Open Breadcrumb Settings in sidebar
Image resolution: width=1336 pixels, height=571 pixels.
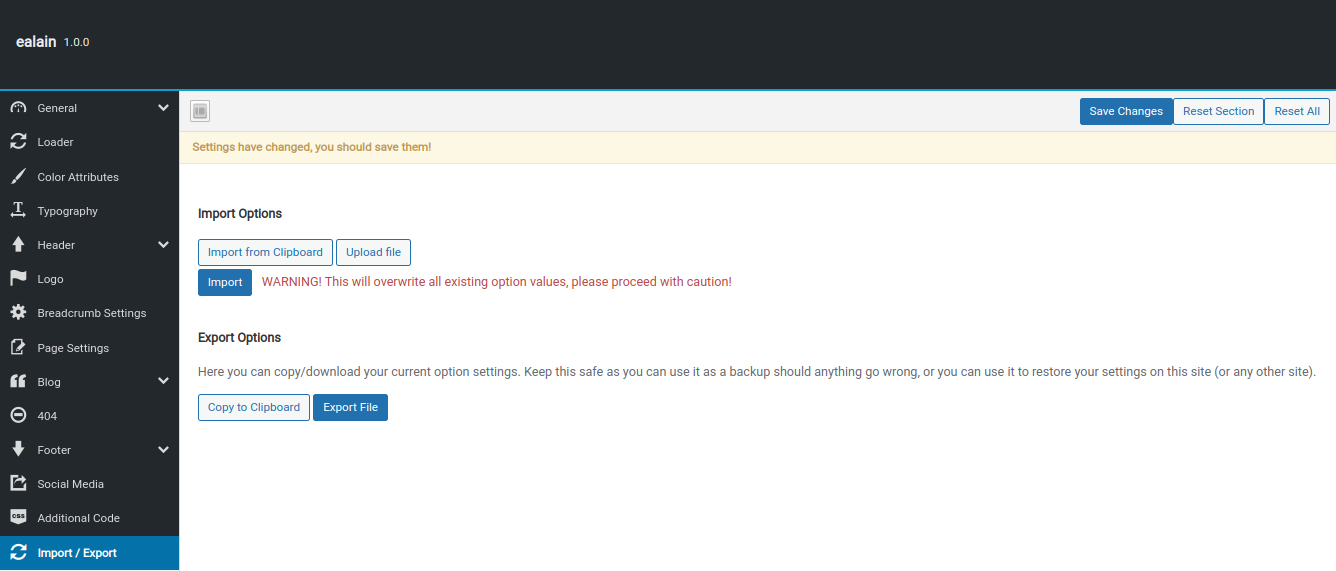click(x=89, y=313)
